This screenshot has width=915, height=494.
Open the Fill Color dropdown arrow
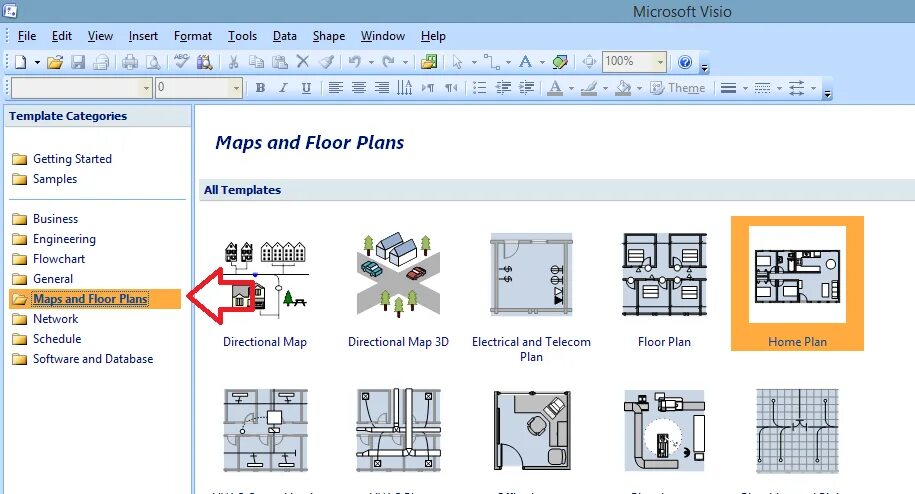pyautogui.click(x=640, y=88)
